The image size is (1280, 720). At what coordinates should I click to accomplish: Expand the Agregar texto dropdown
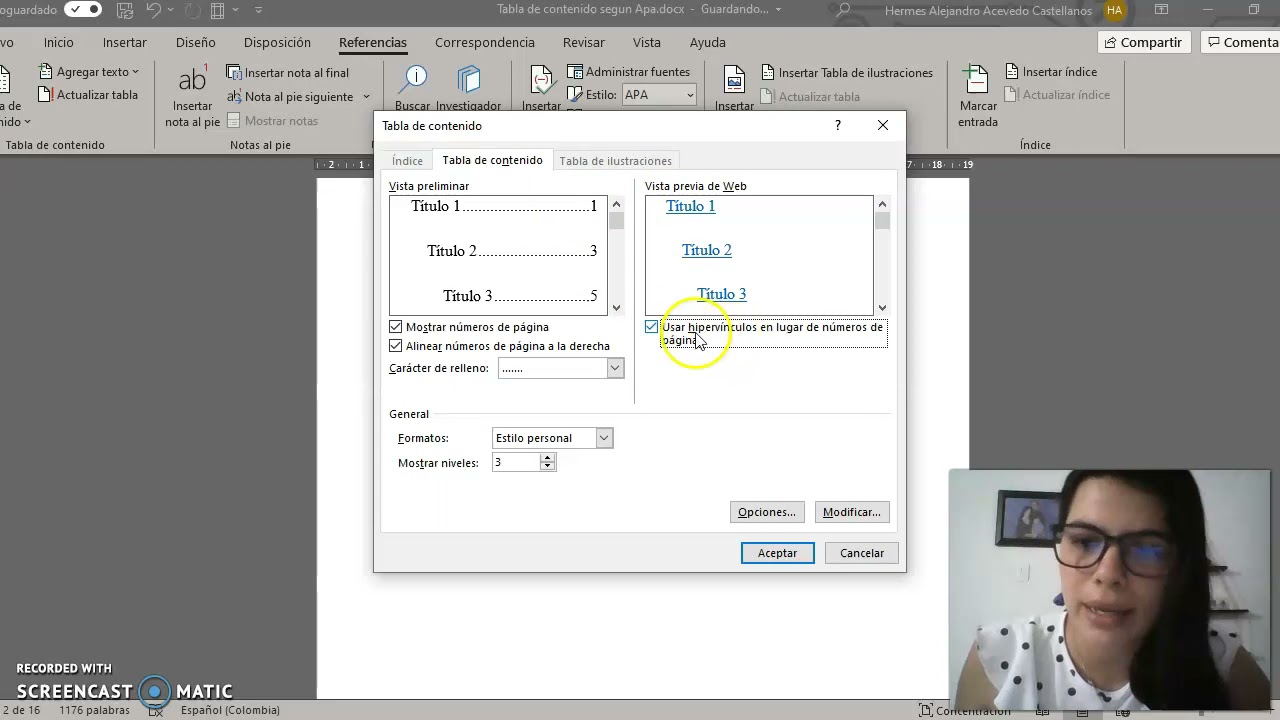pyautogui.click(x=90, y=72)
